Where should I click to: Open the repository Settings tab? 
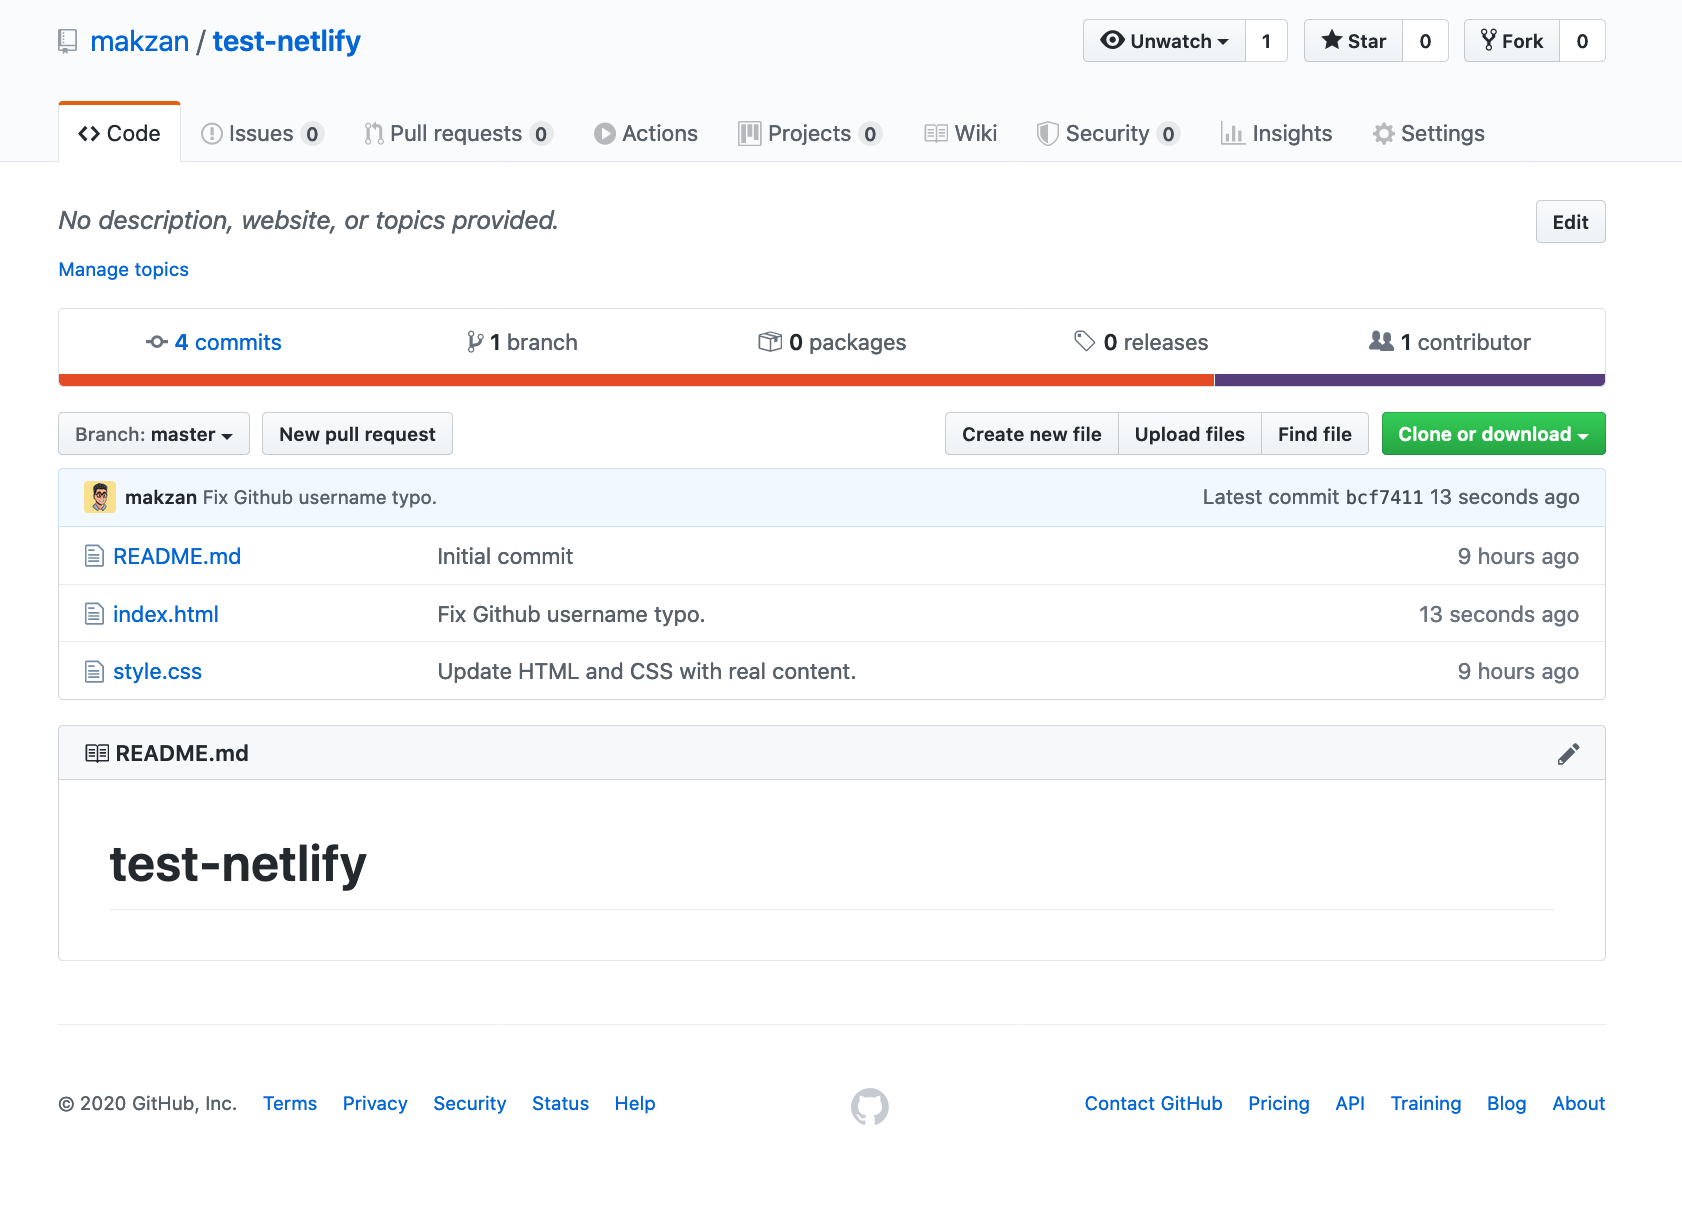click(x=1429, y=133)
